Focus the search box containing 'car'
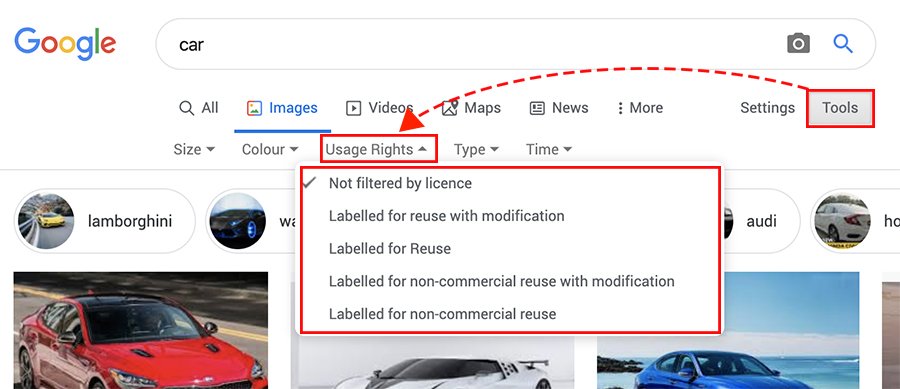The image size is (900, 389). tap(515, 44)
